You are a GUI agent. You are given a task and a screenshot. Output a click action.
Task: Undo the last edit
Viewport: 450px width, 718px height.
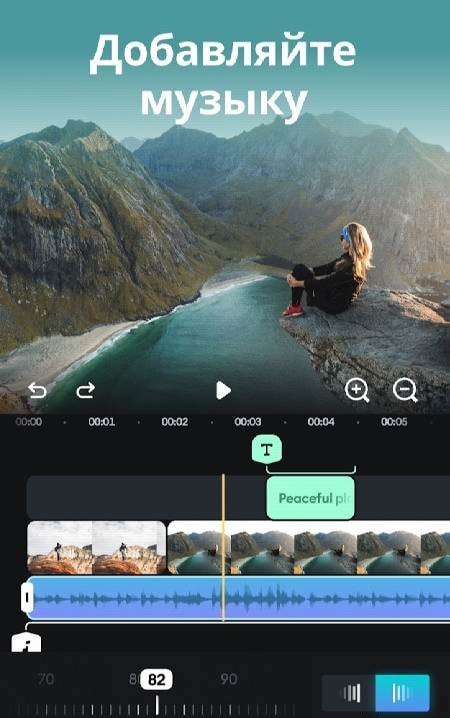coord(38,391)
